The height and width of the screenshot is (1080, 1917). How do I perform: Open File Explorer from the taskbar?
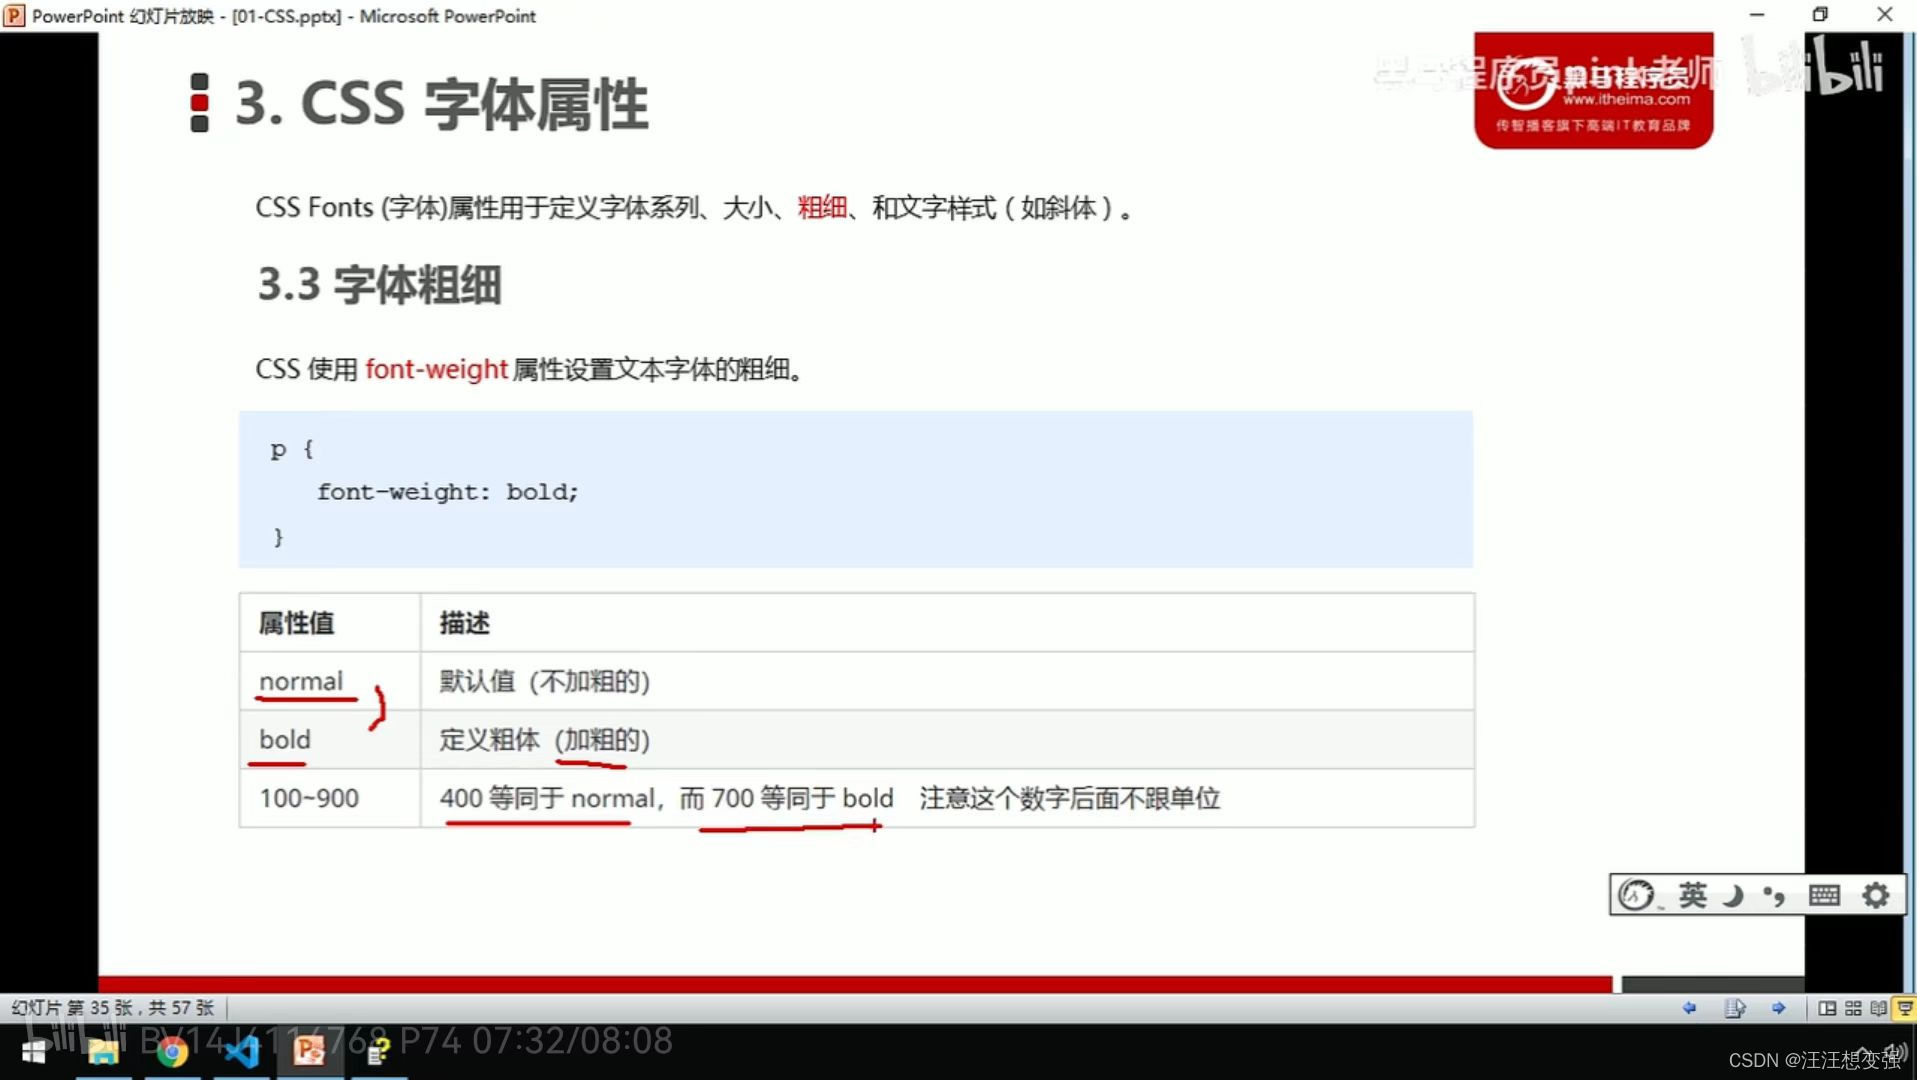103,1052
